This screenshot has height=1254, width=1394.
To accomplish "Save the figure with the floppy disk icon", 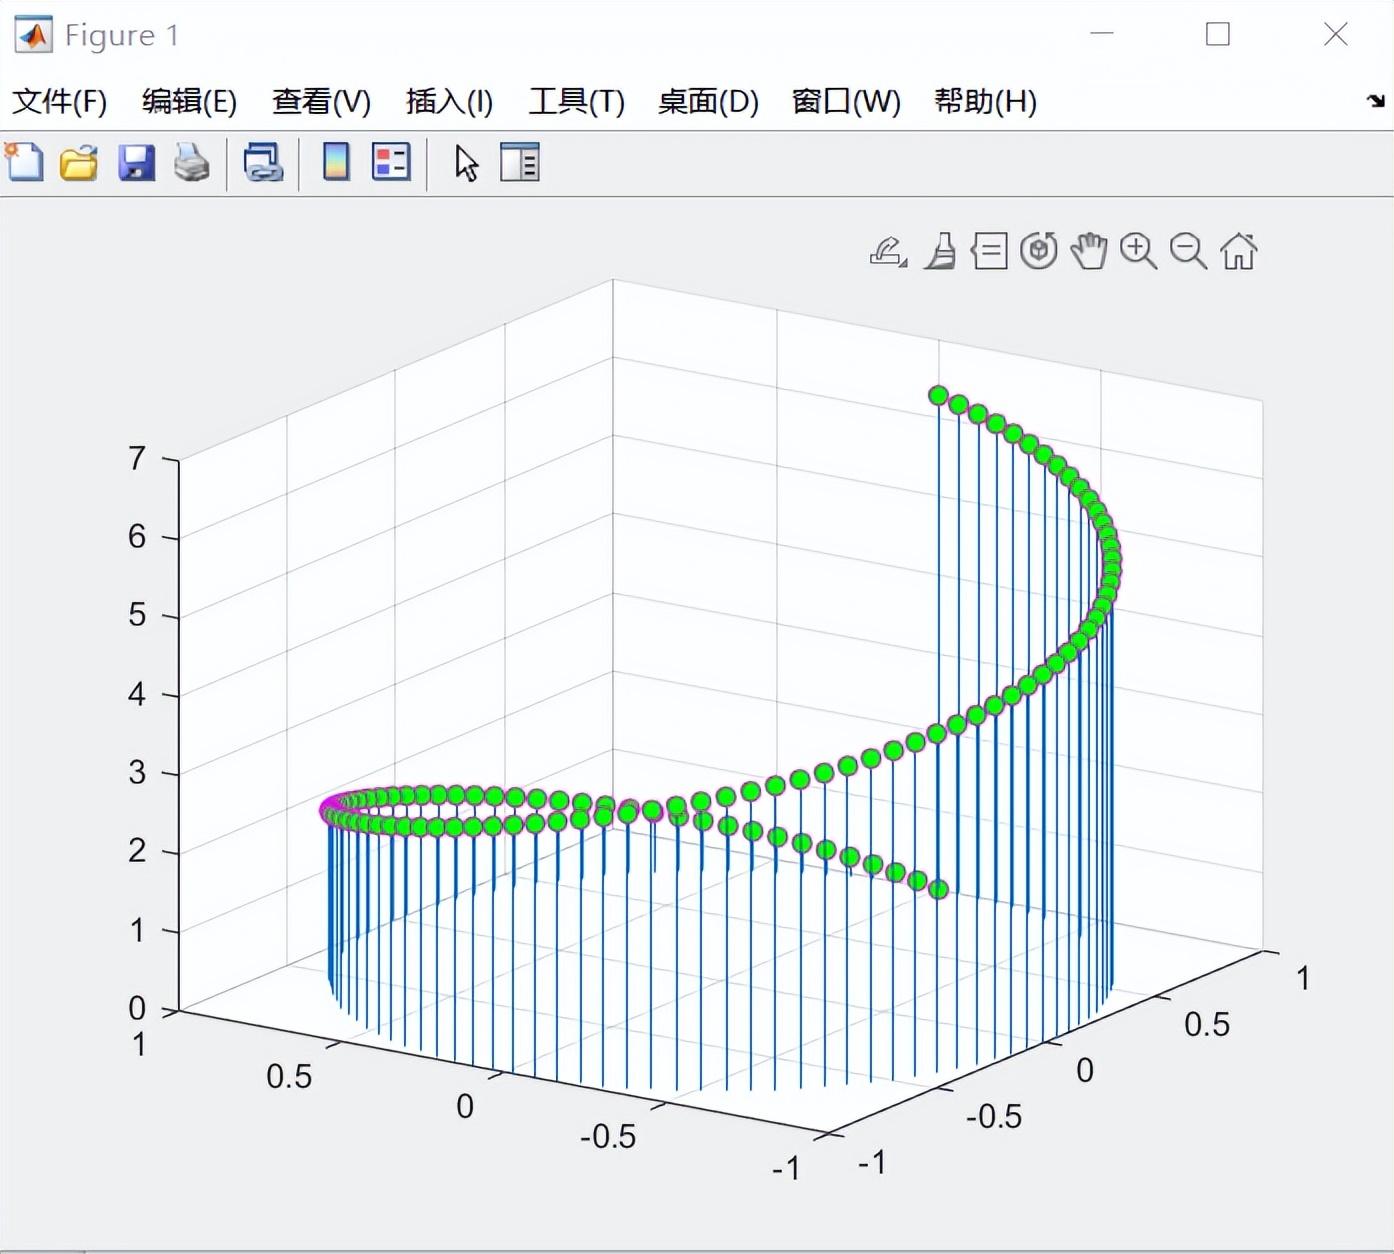I will pyautogui.click(x=136, y=162).
